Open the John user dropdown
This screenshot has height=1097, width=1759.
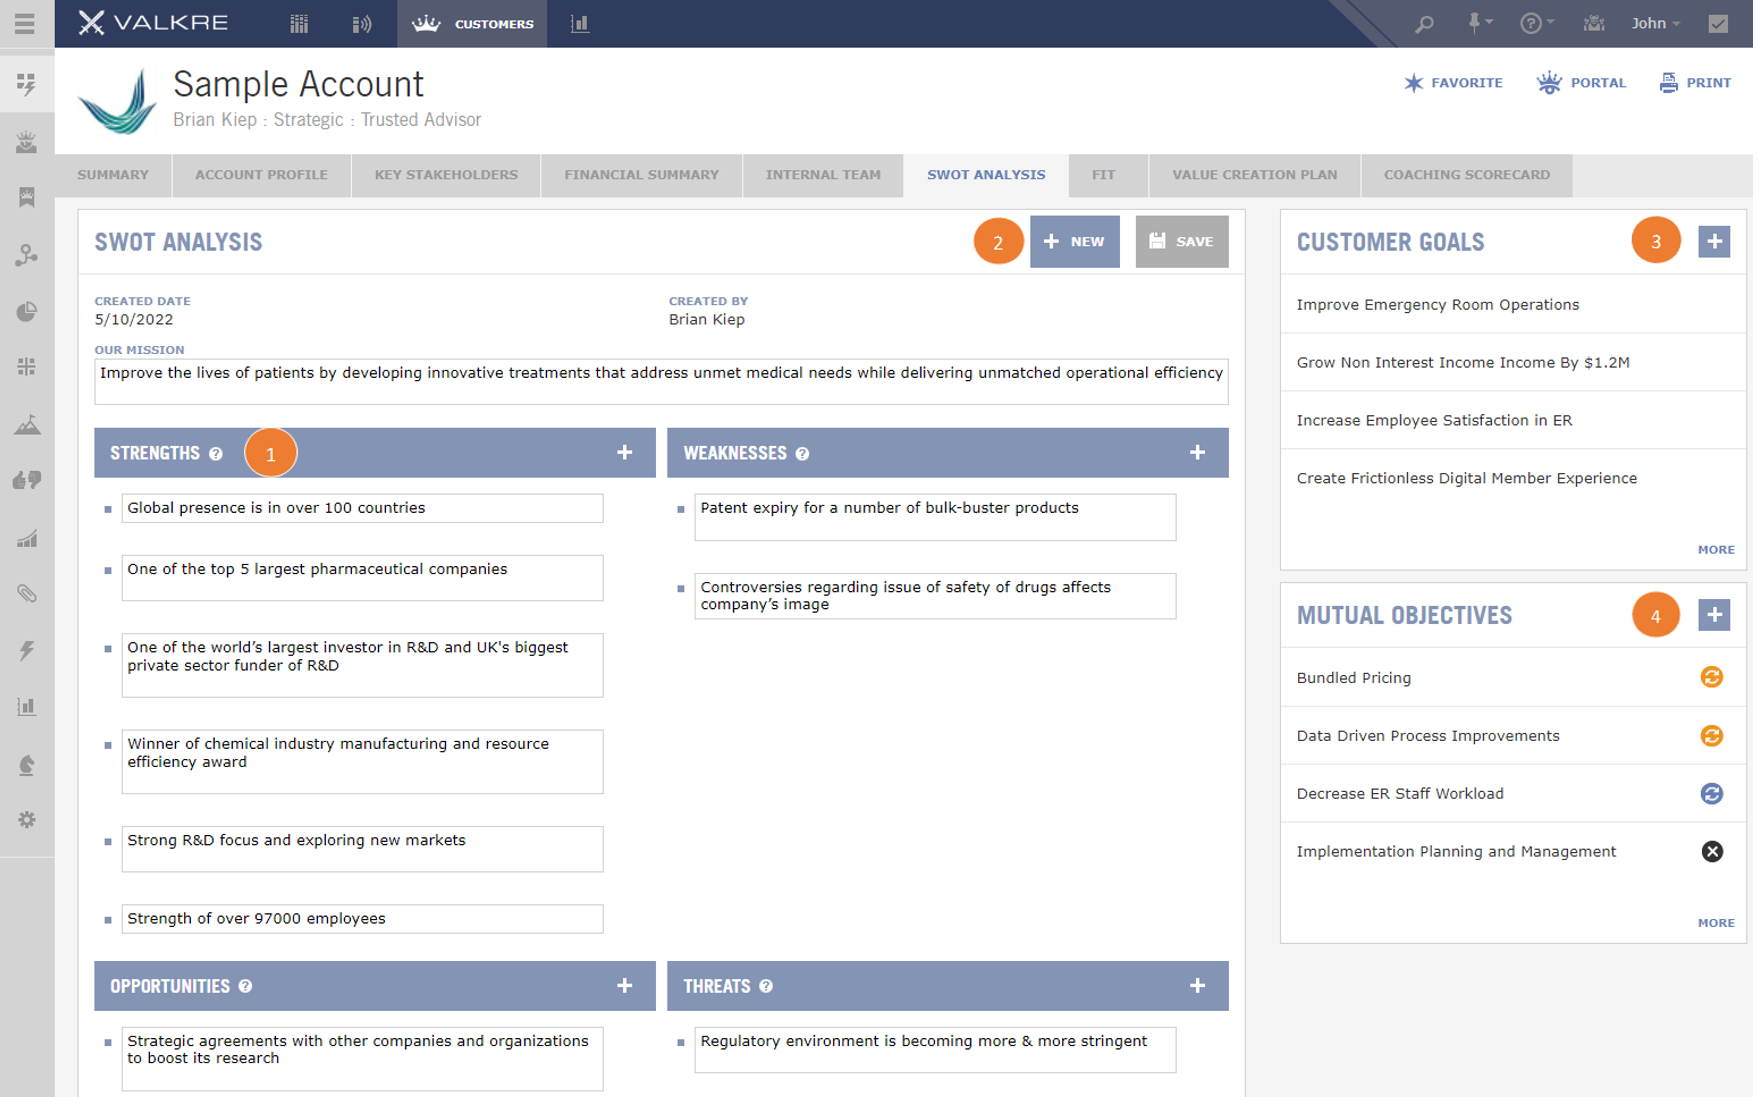pos(1655,23)
